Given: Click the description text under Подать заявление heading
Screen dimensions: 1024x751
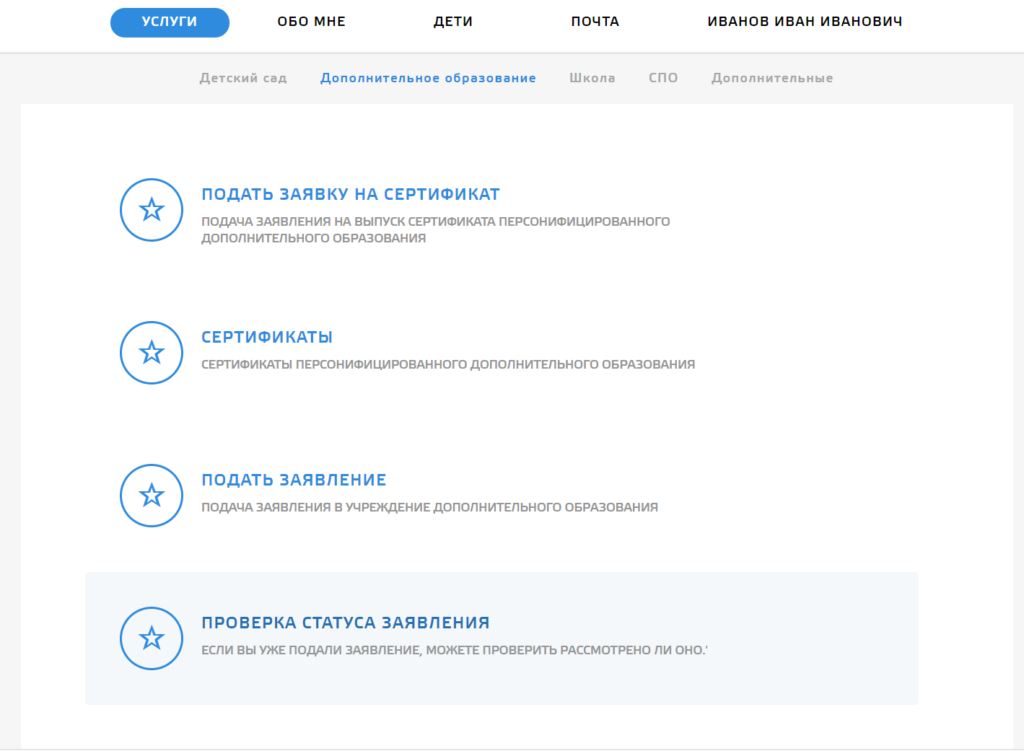Looking at the screenshot, I should (x=430, y=508).
